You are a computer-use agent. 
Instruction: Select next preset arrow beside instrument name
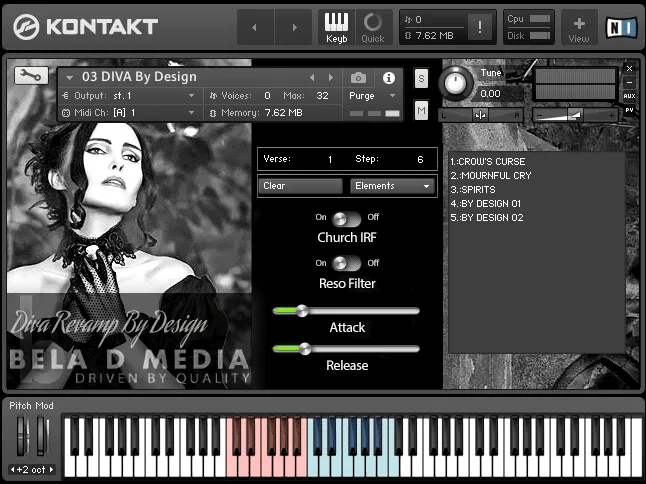[331, 77]
